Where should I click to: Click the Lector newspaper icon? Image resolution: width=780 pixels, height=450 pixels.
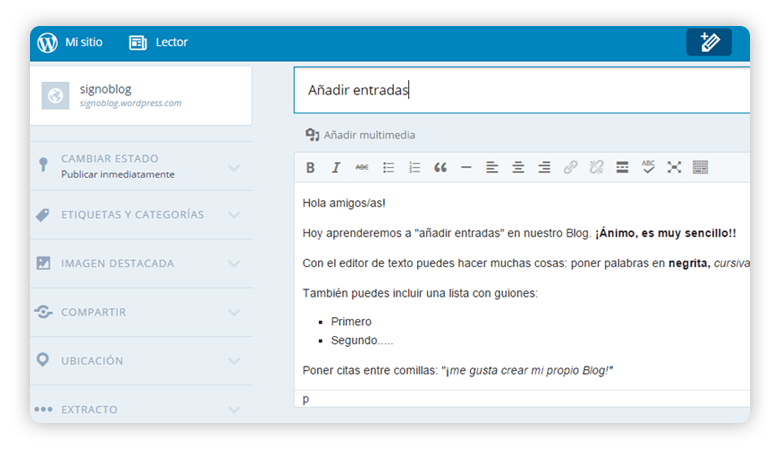pyautogui.click(x=138, y=43)
